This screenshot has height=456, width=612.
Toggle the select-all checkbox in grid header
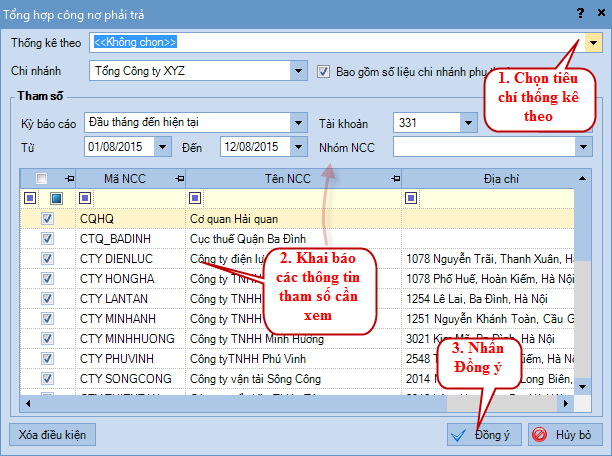point(42,178)
